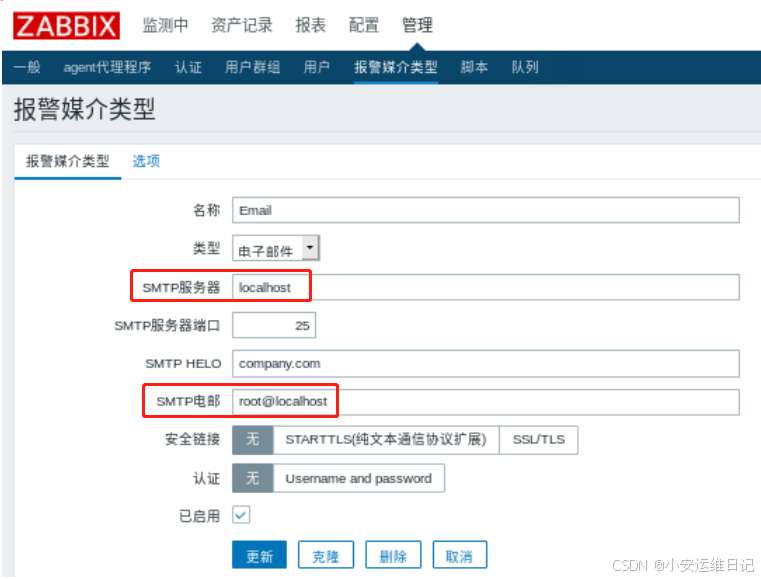Image resolution: width=761 pixels, height=579 pixels.
Task: Select SSL/TLS security connection option
Action: point(539,440)
